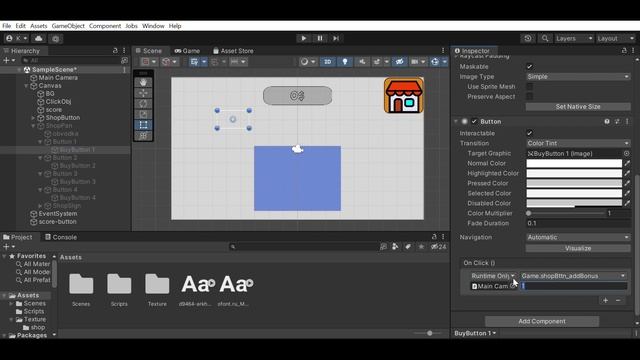Open the Layers dropdown
This screenshot has height=360, width=640.
click(573, 38)
